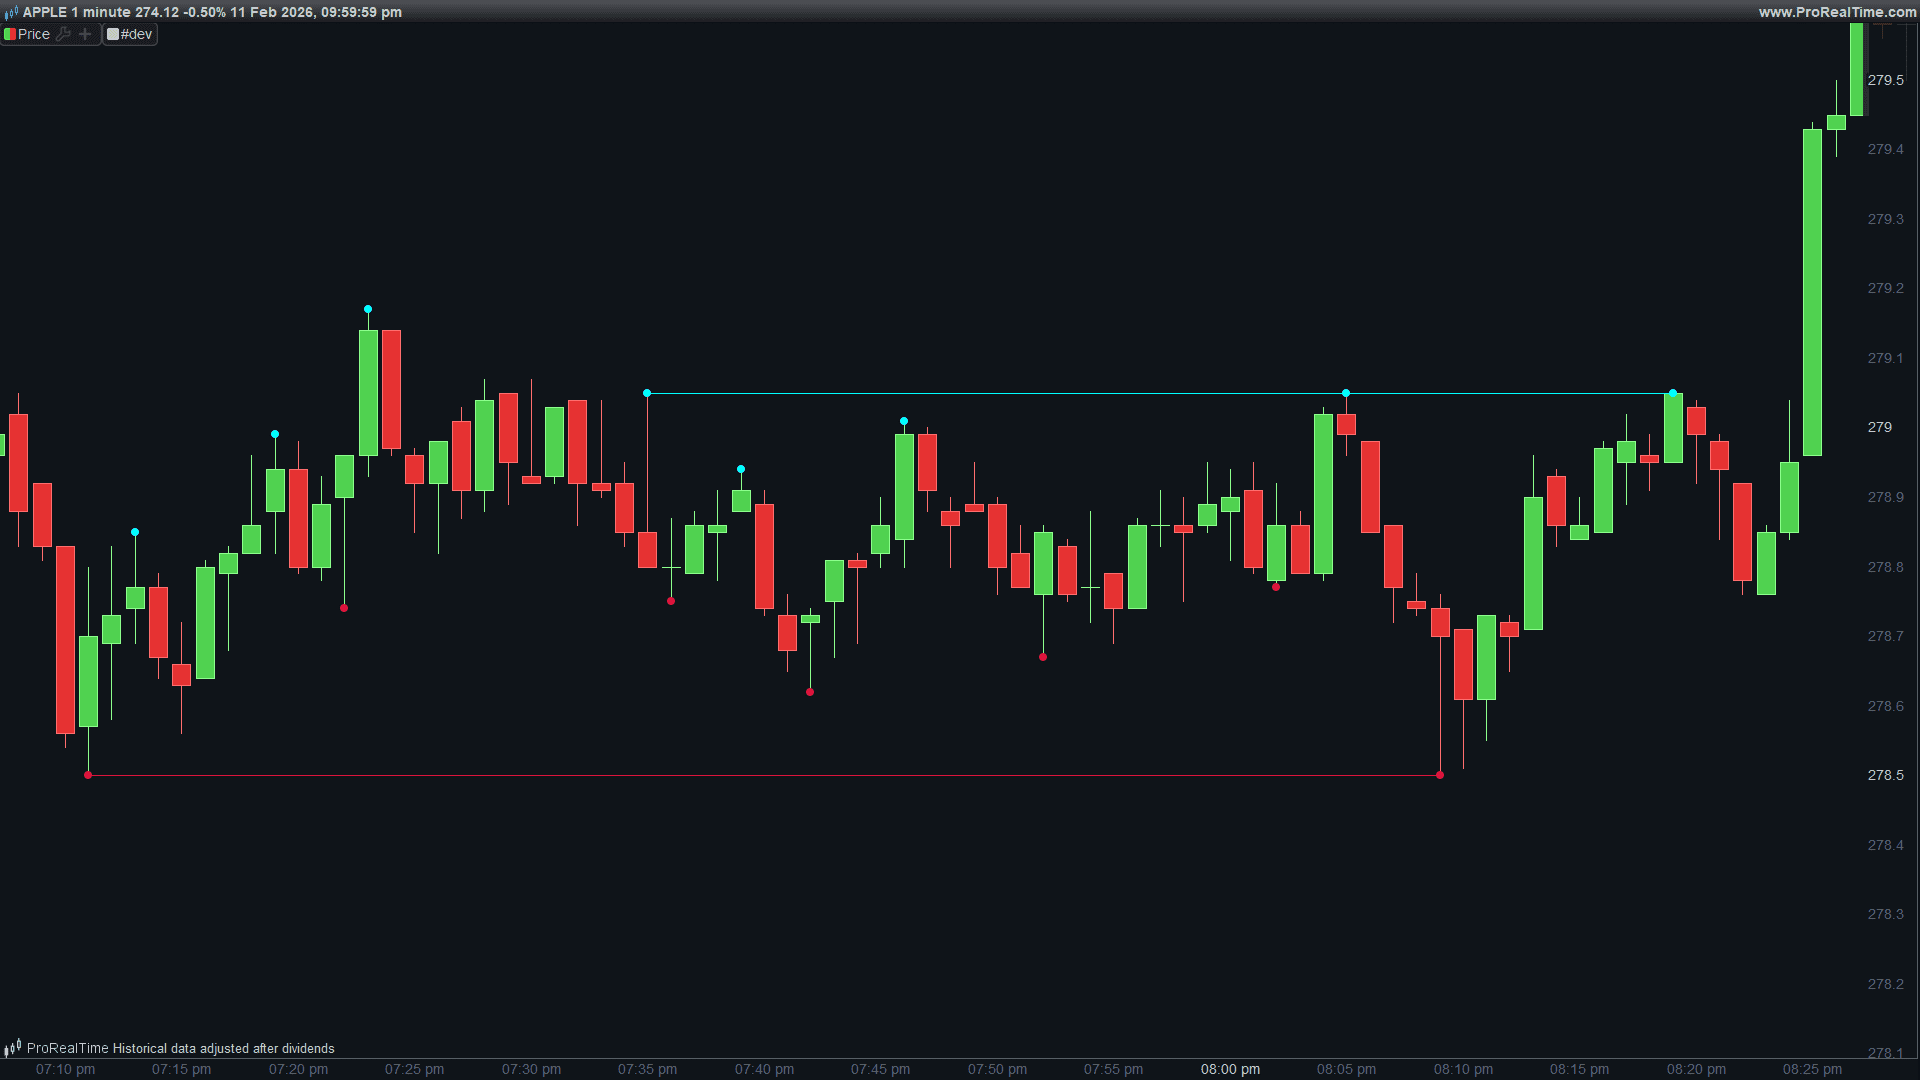Click the red-green Price color swatch

coord(9,34)
